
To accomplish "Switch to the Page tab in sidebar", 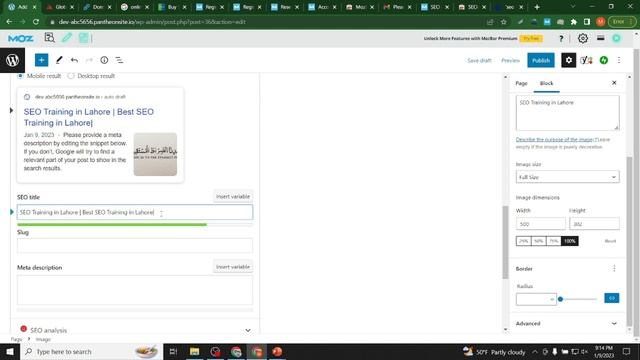I will [521, 83].
